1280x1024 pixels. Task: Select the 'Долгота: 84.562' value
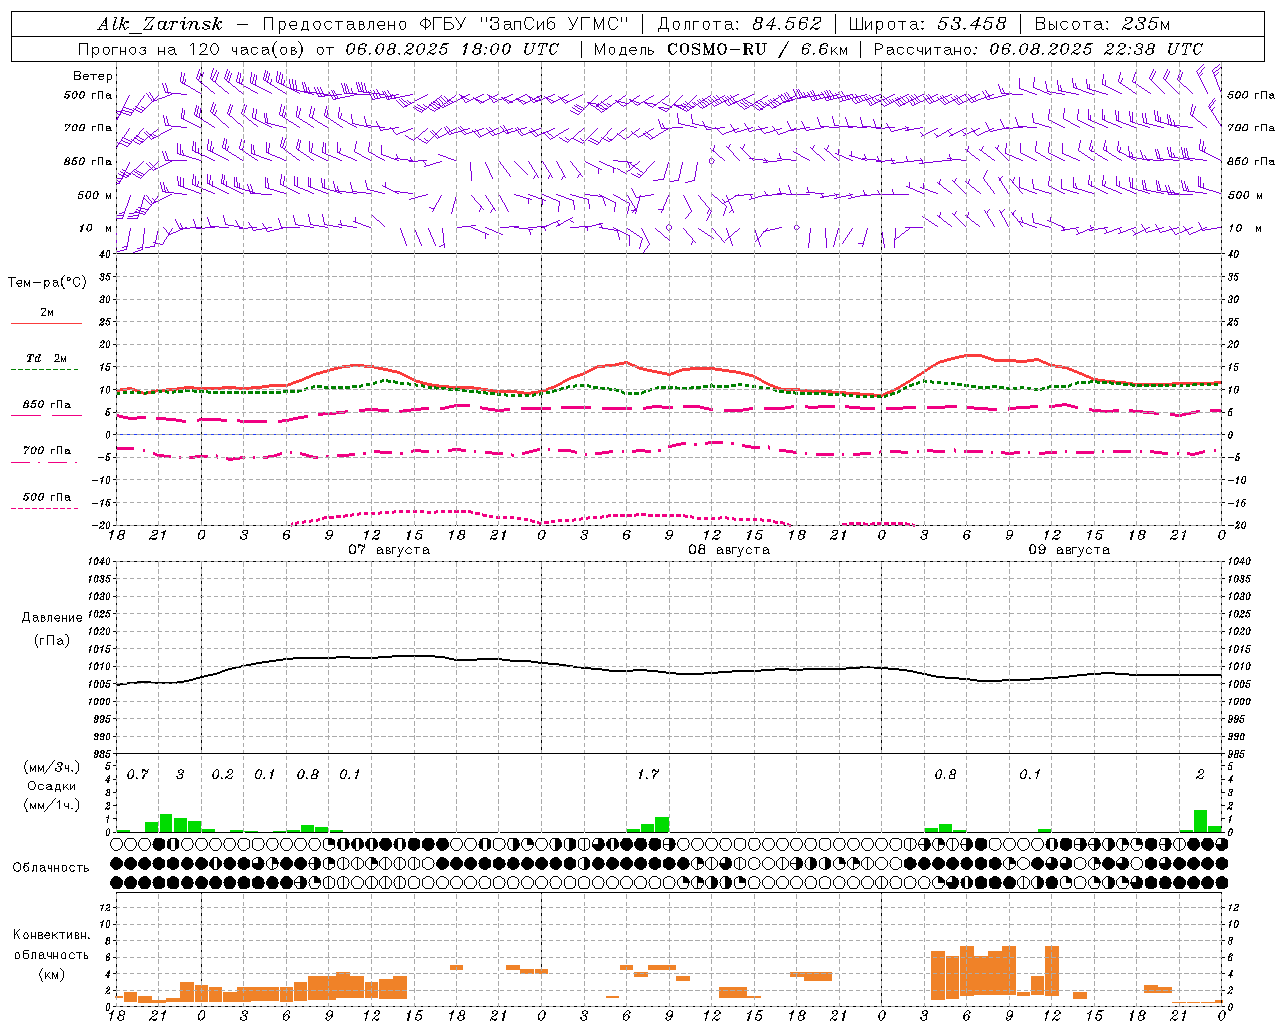(x=739, y=24)
